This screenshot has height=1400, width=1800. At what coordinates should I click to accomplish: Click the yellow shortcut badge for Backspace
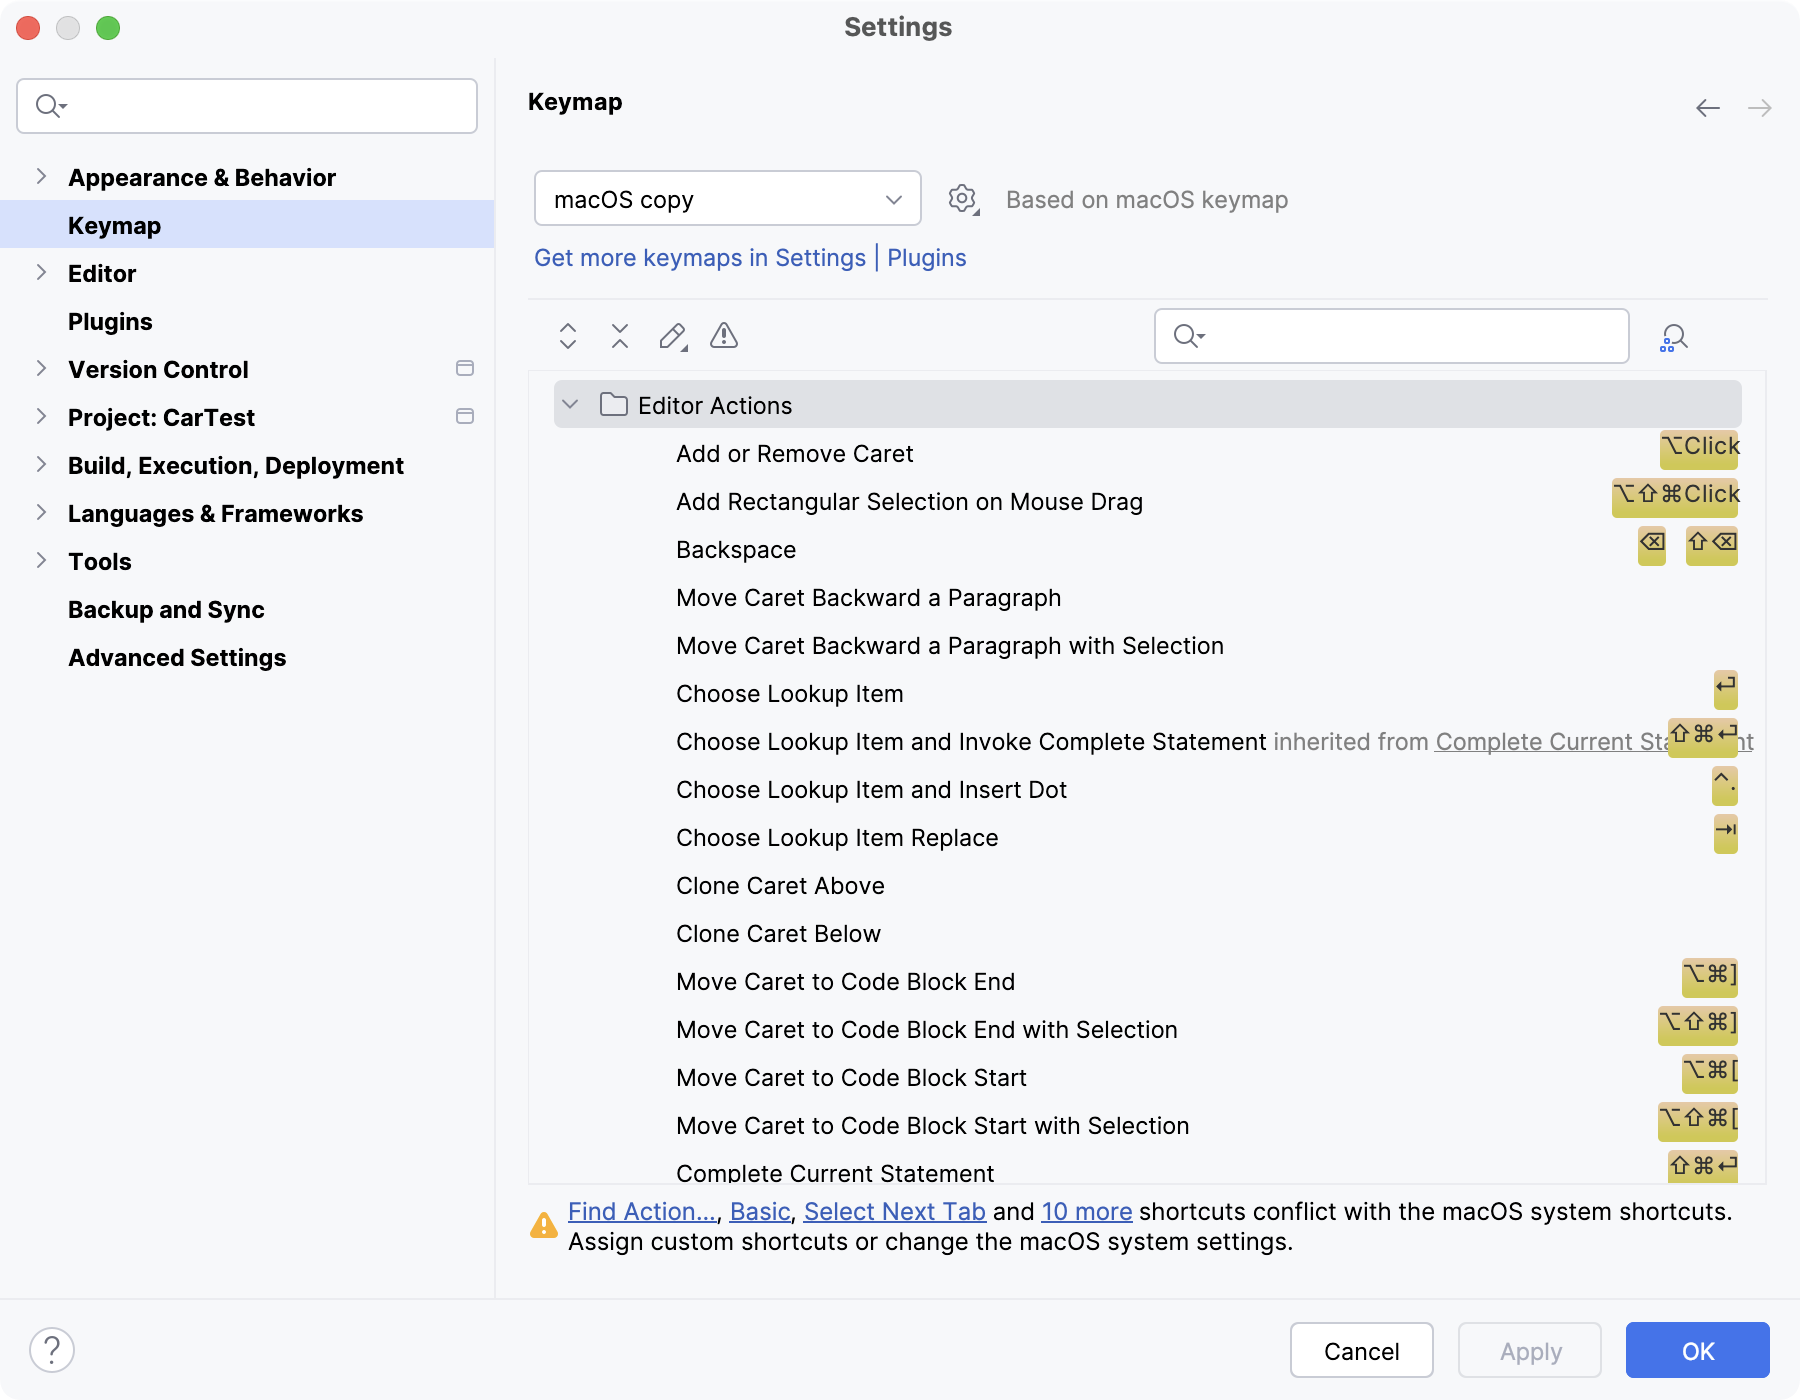coord(1651,546)
